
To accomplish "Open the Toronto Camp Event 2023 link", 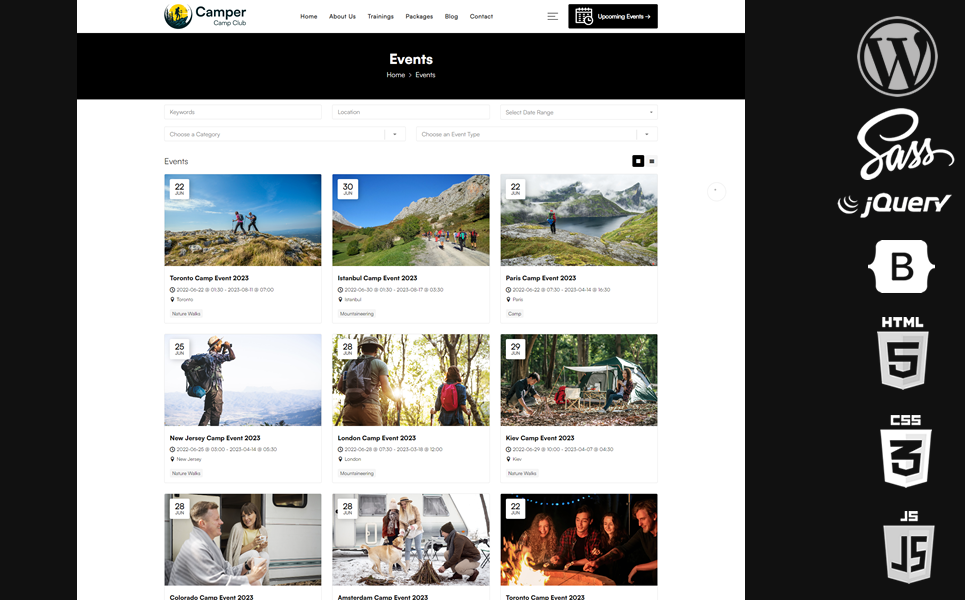I will pyautogui.click(x=209, y=278).
